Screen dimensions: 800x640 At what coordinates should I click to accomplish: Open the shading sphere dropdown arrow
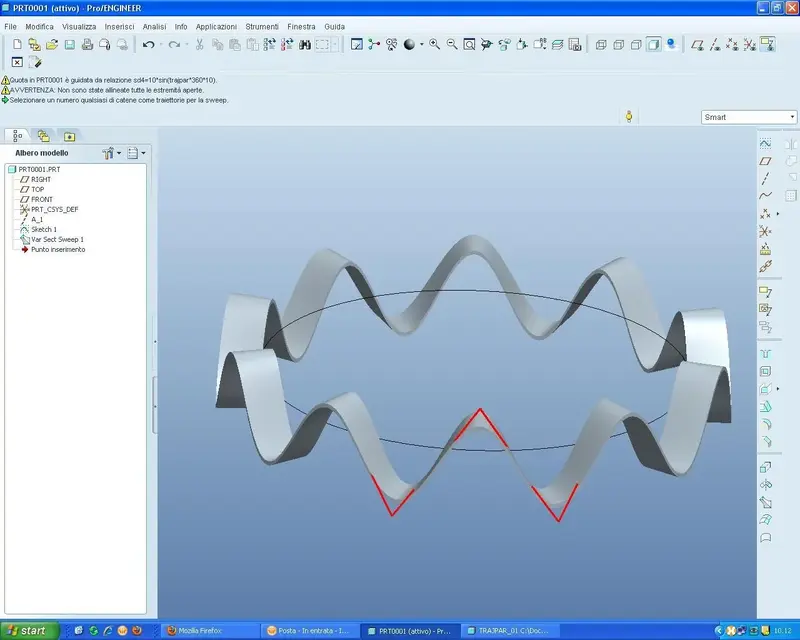[421, 44]
